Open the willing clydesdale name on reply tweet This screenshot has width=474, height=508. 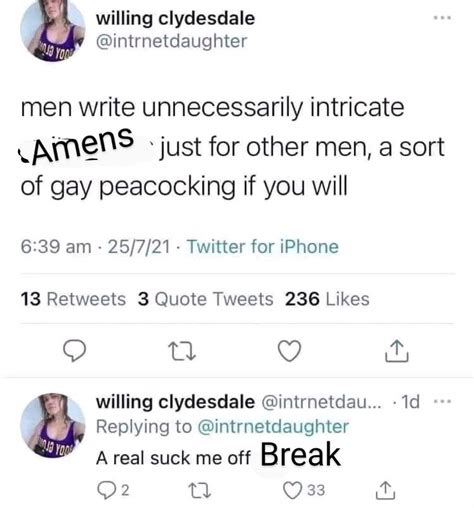pos(175,402)
